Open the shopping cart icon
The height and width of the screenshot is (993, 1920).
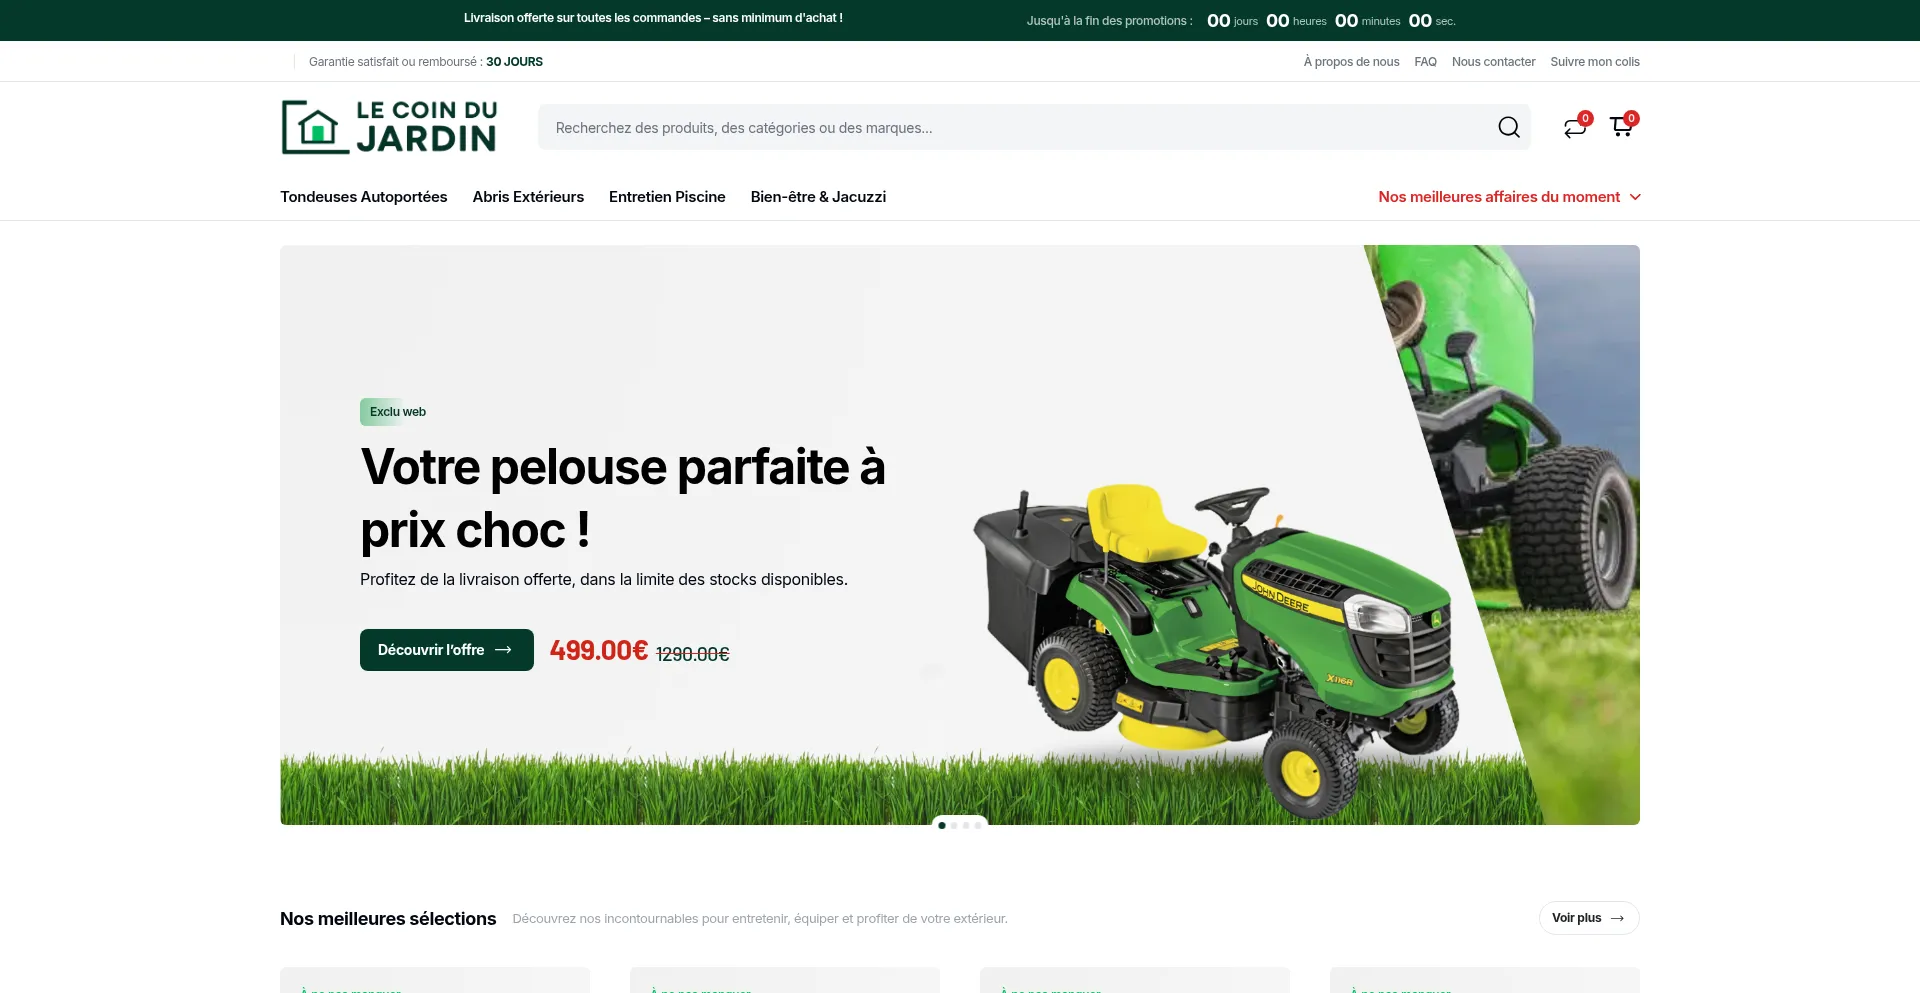1623,126
